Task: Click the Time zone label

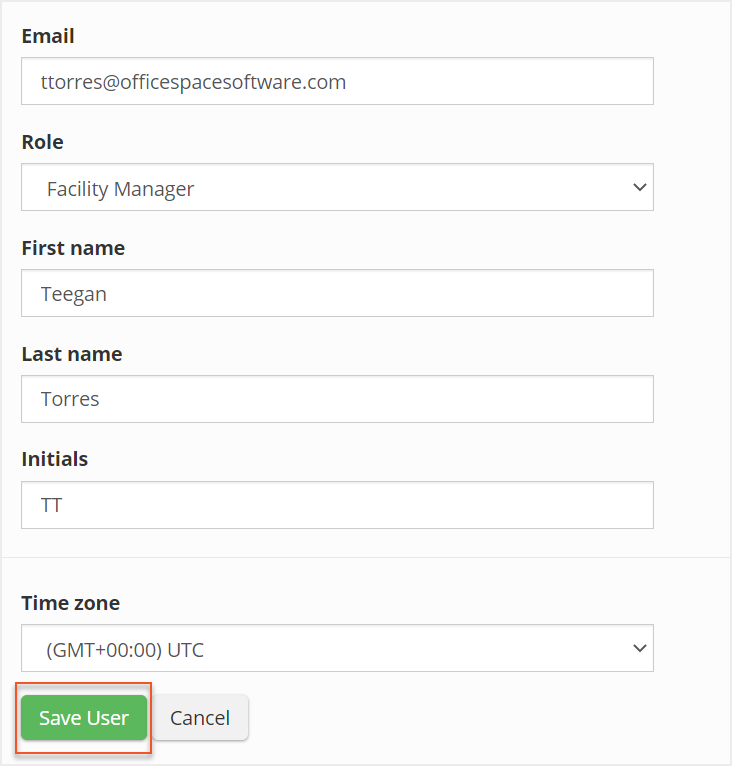Action: point(70,603)
